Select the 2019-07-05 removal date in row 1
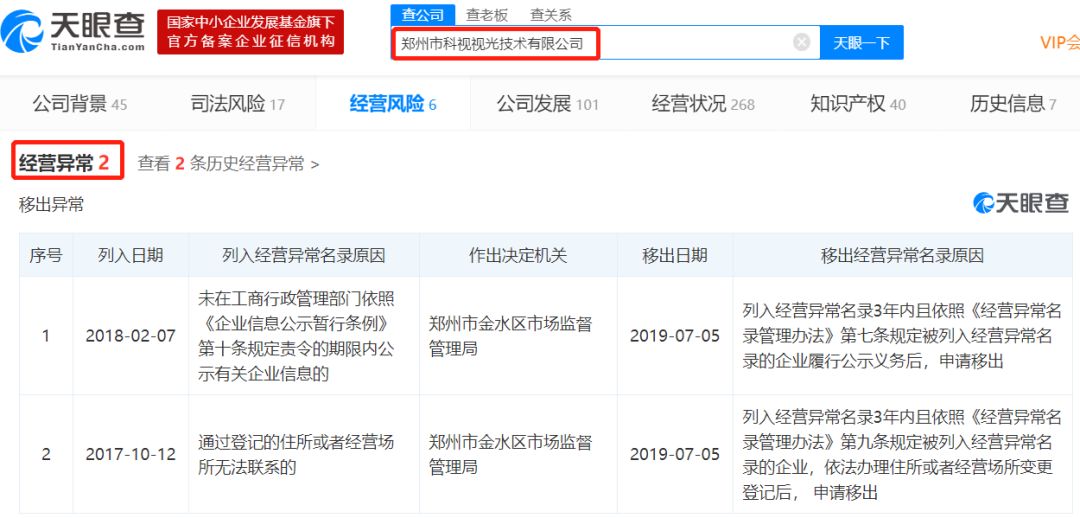The image size is (1080, 518). coord(675,336)
